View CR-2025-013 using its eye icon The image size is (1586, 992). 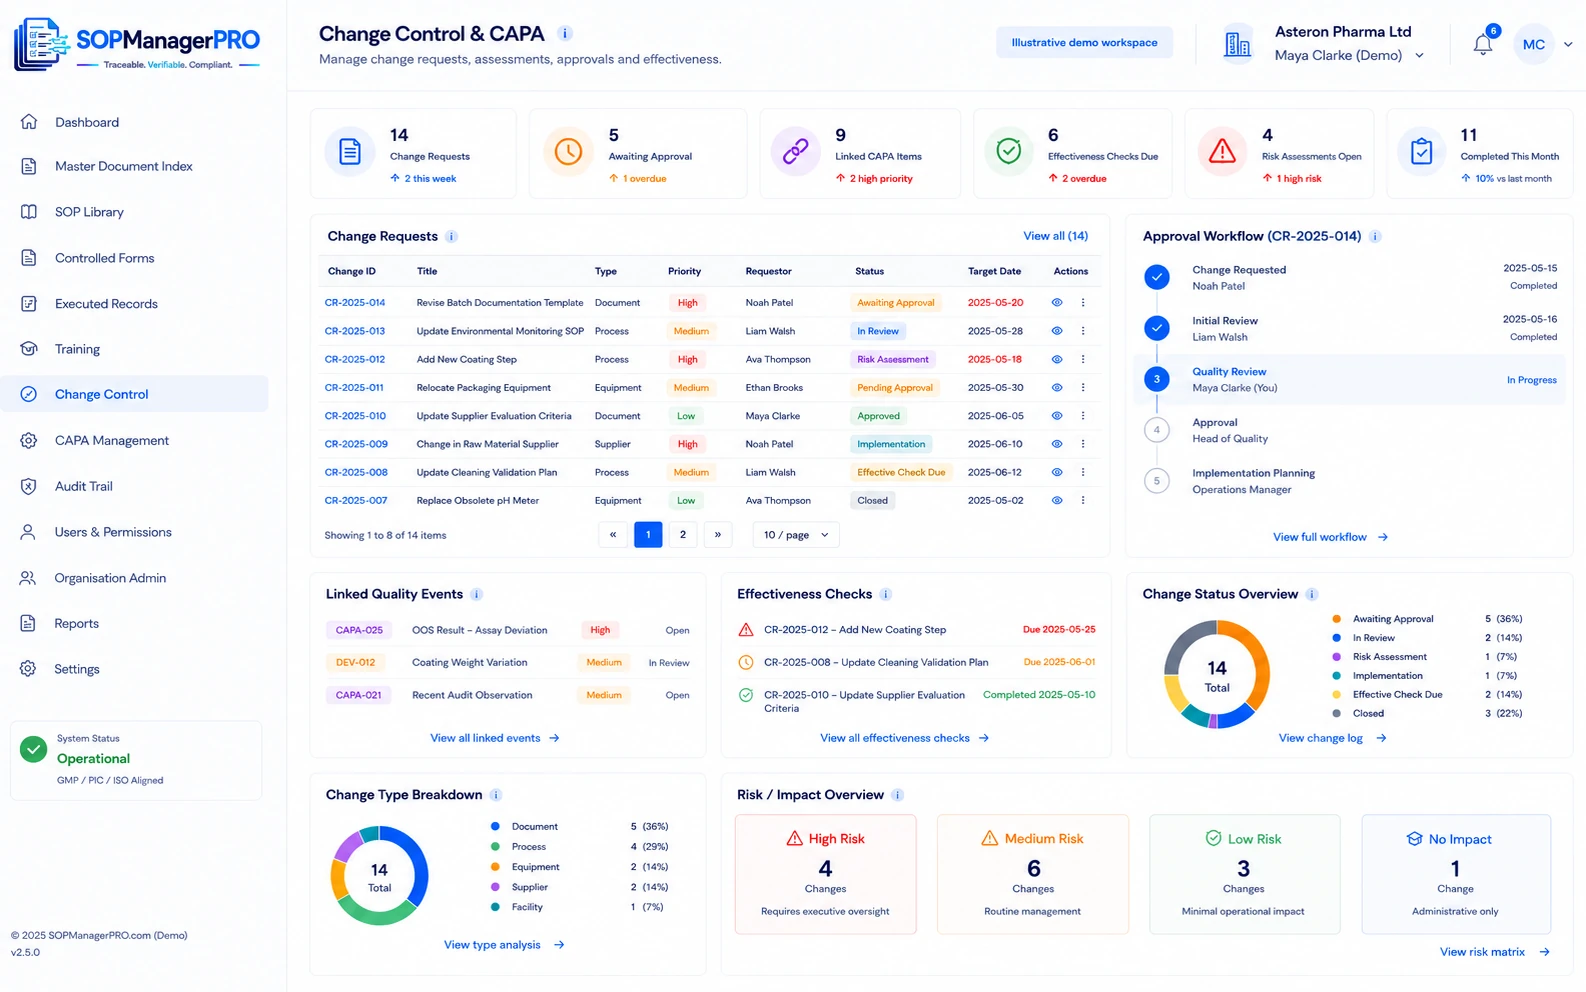[x=1057, y=331]
